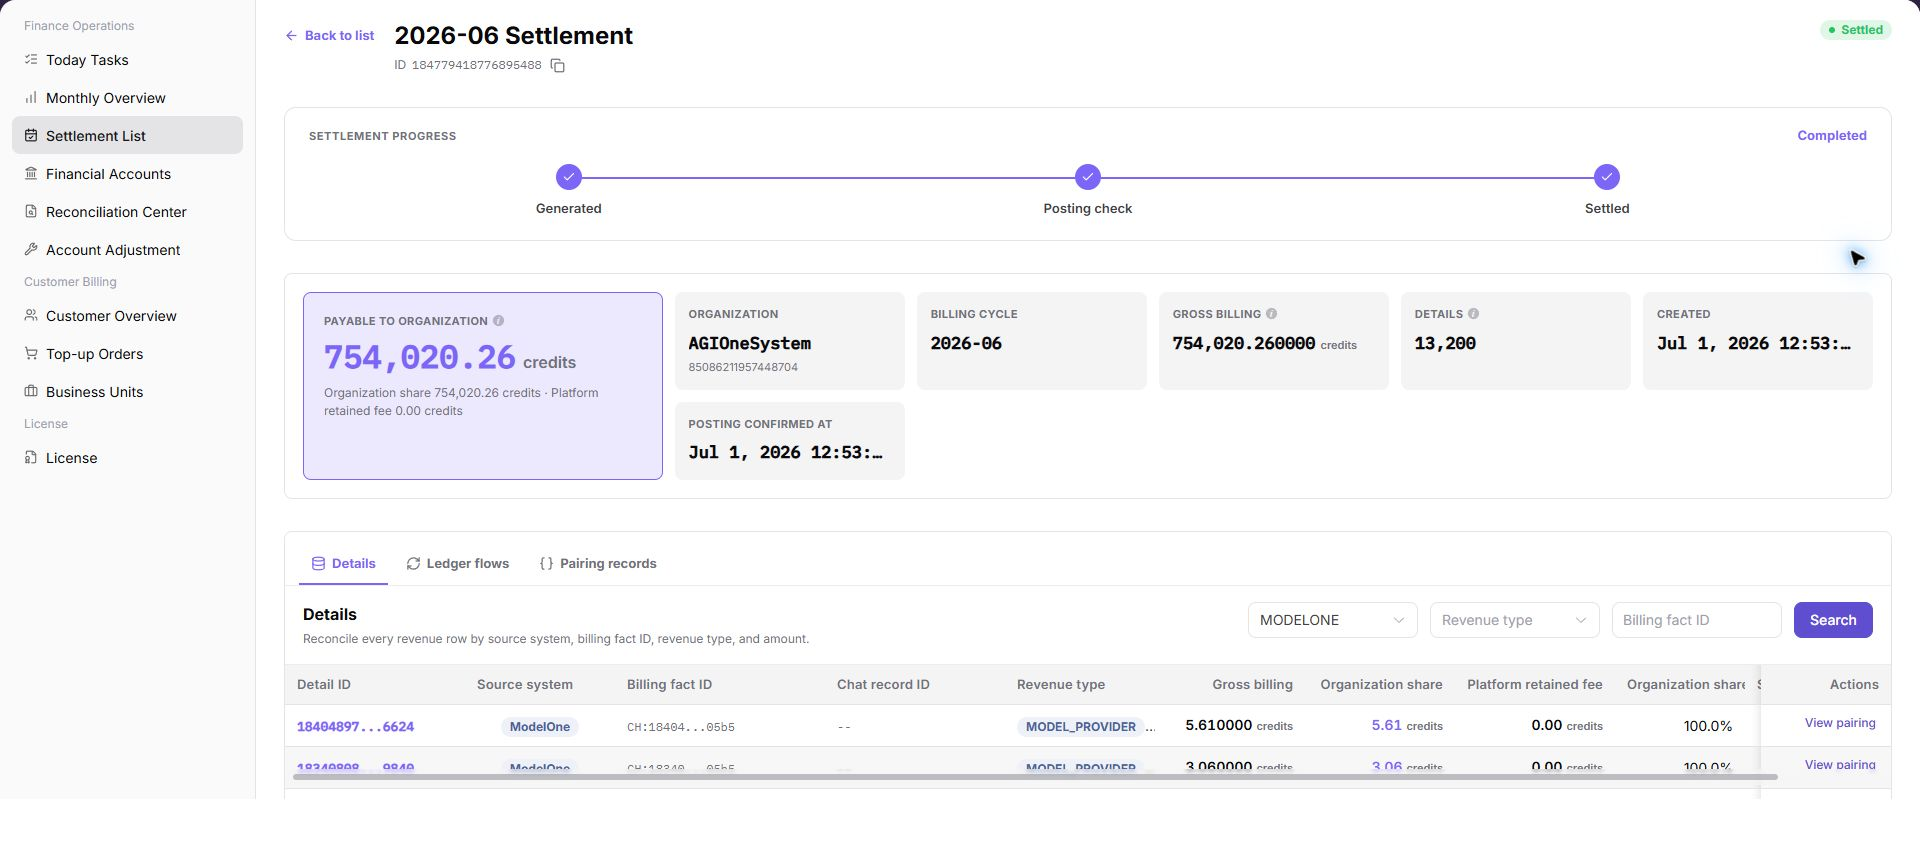This screenshot has height=857, width=1920.
Task: Show Gross Billing info icon
Action: tap(1271, 314)
